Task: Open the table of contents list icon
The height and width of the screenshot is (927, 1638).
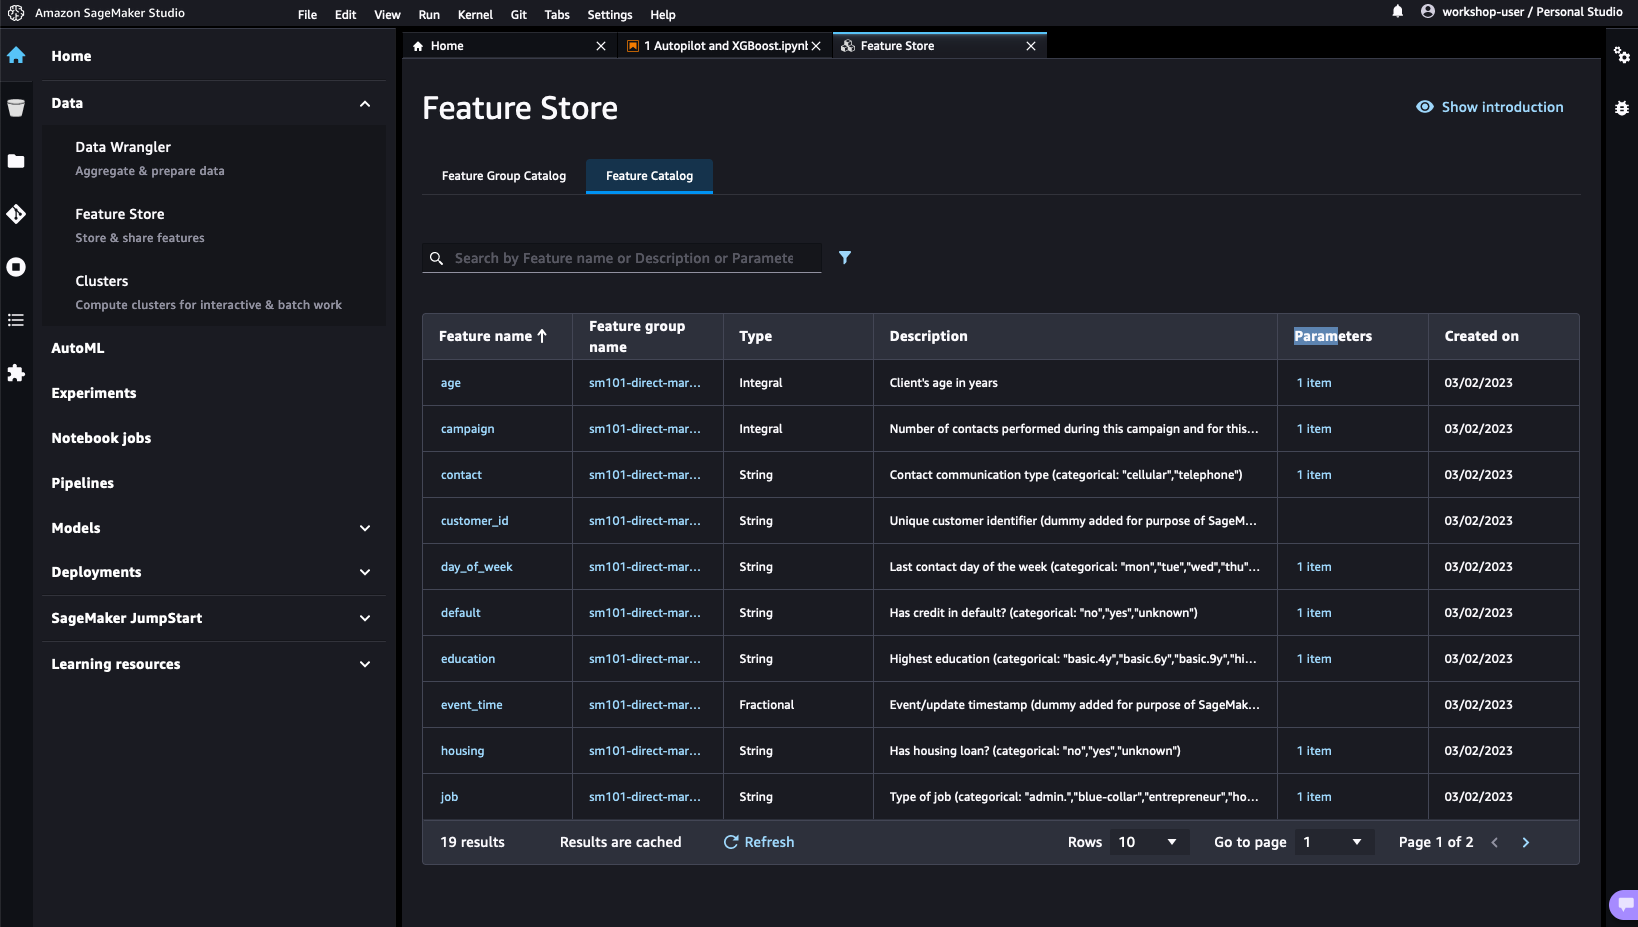Action: tap(16, 320)
